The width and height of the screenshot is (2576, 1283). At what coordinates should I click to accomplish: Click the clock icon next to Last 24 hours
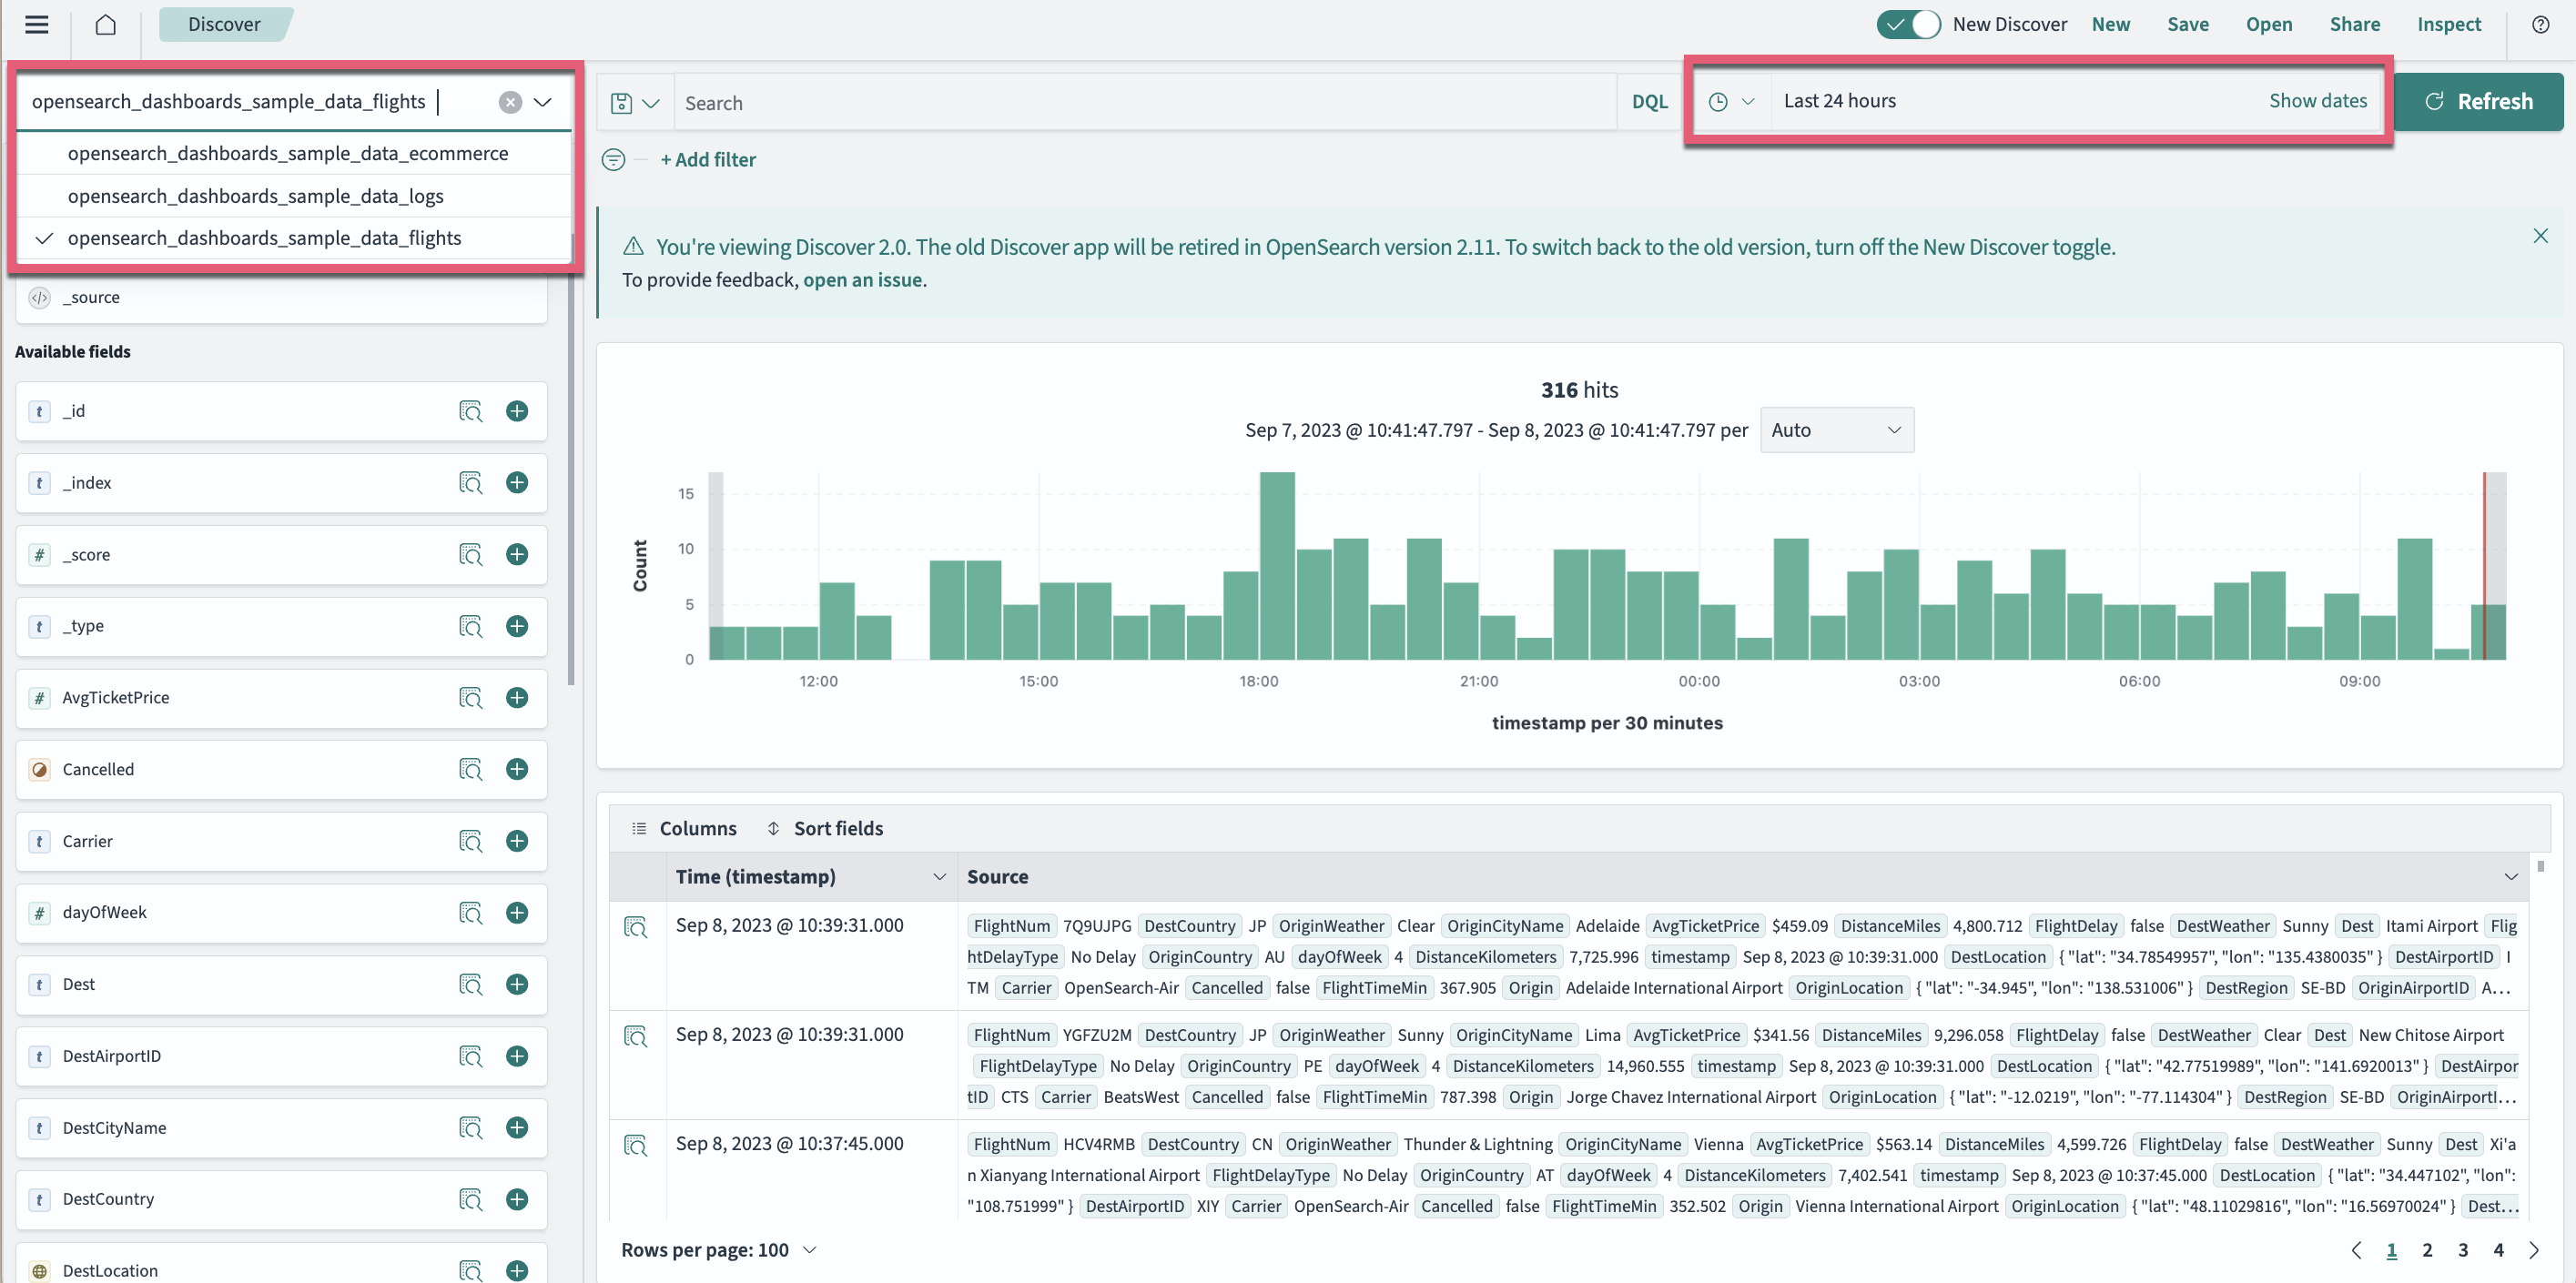point(1719,100)
